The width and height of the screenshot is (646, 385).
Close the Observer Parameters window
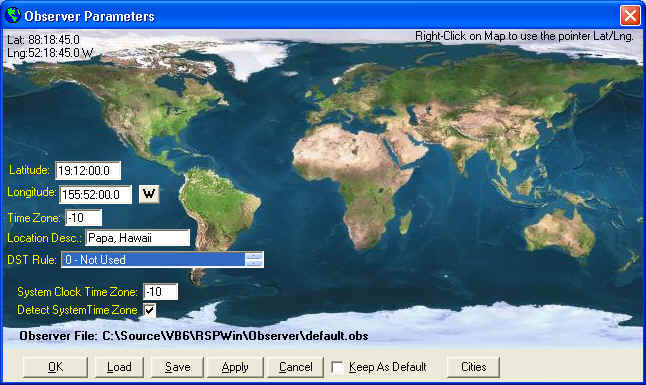630,16
